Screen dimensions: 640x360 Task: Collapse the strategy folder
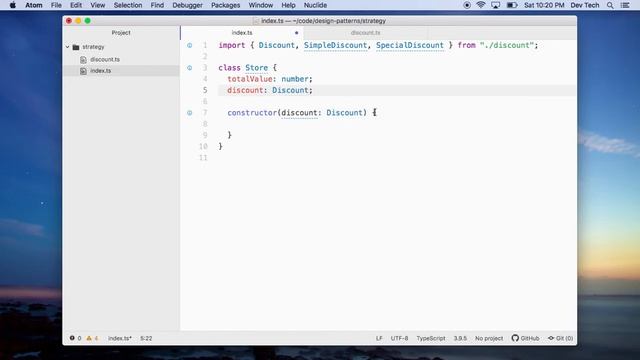tap(68, 47)
